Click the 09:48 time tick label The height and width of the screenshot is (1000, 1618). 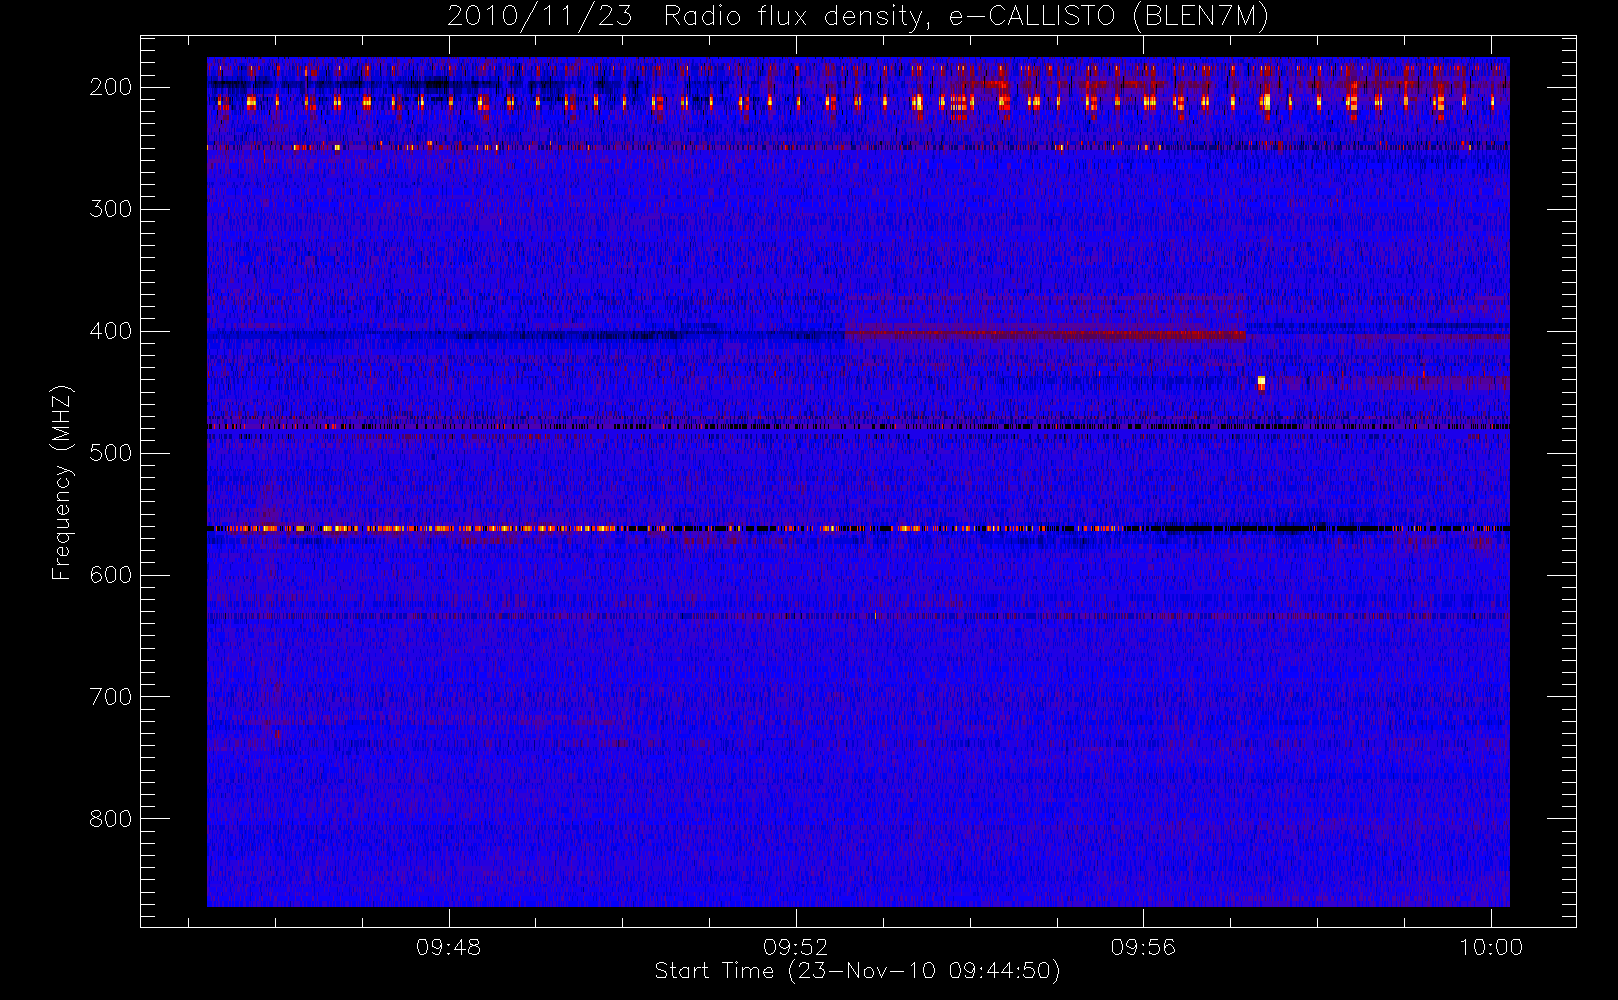tap(449, 947)
